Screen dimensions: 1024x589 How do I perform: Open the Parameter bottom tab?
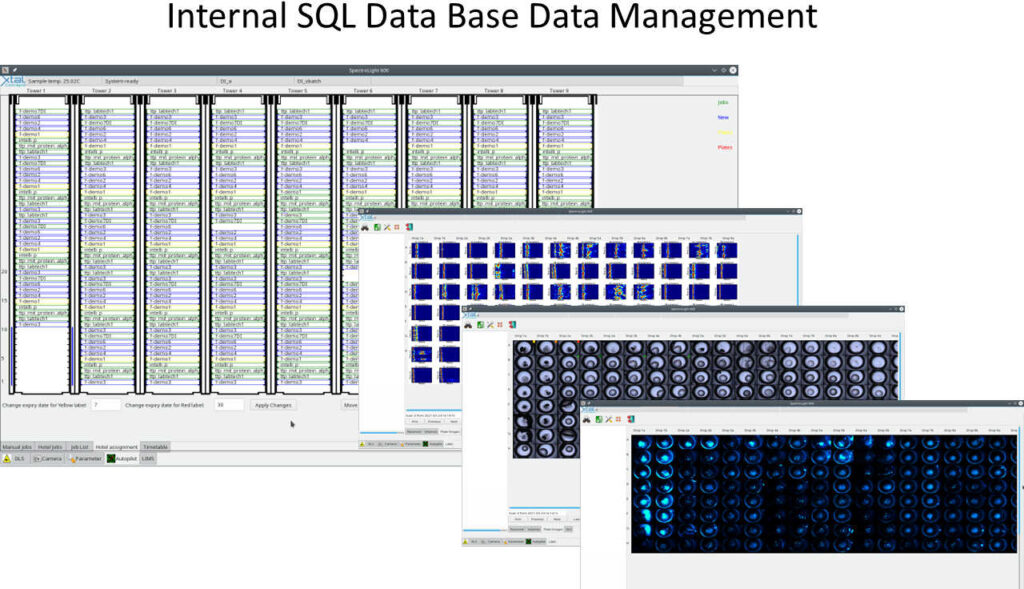click(85, 458)
